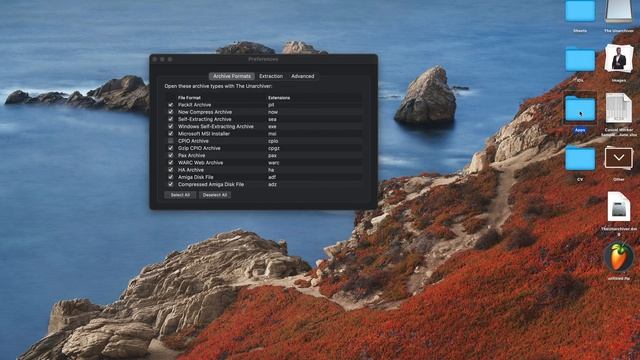Enable the CPIO Archive checkbox

(171, 141)
